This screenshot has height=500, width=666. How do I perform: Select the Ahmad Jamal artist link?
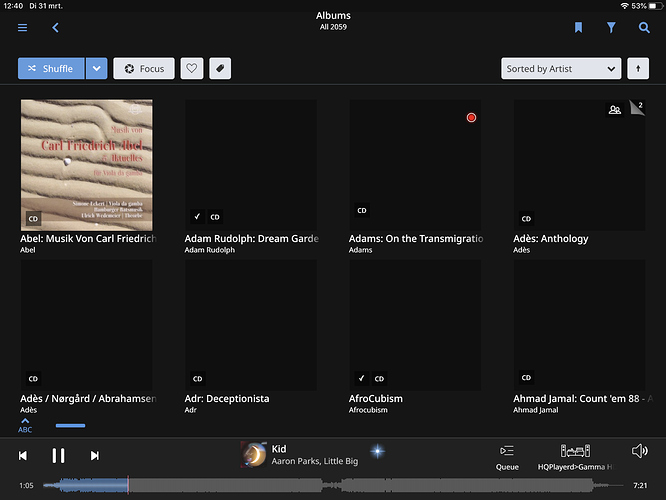pos(536,410)
